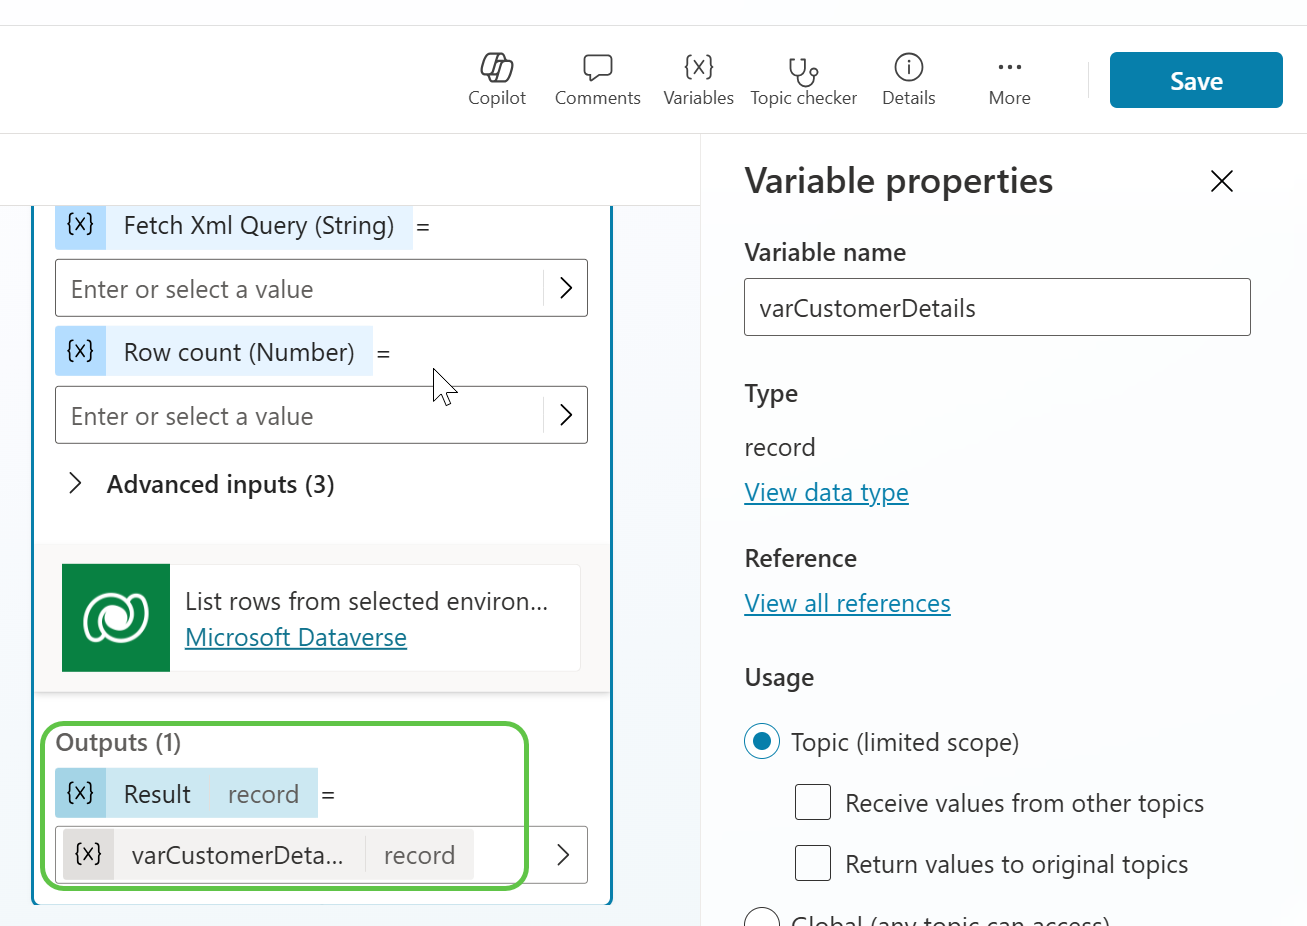Check Return values to original topics

click(x=813, y=864)
